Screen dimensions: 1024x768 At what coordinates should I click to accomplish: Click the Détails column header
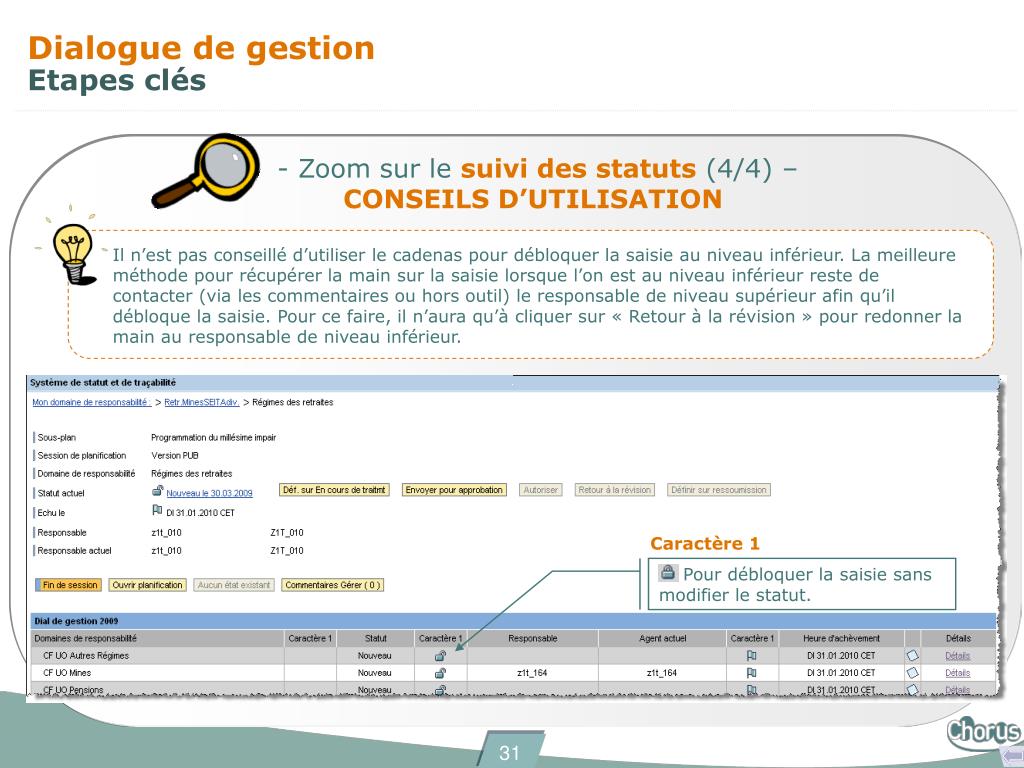958,638
